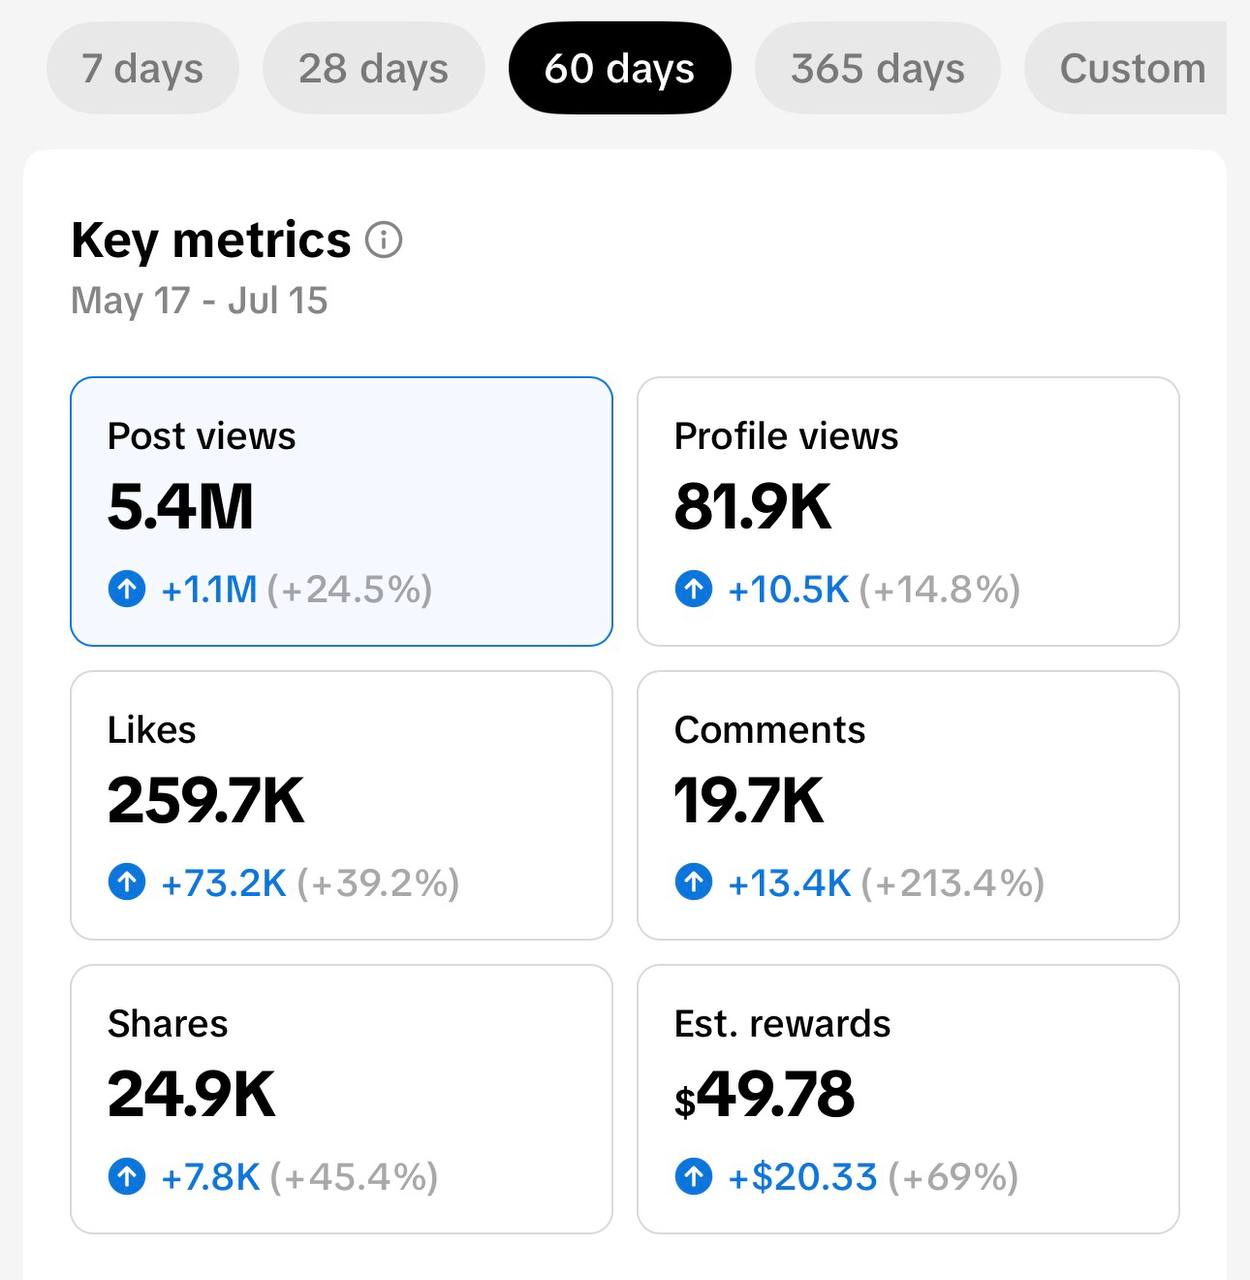The height and width of the screenshot is (1280, 1250).
Task: Click the Likes increase arrow icon
Action: coord(126,883)
